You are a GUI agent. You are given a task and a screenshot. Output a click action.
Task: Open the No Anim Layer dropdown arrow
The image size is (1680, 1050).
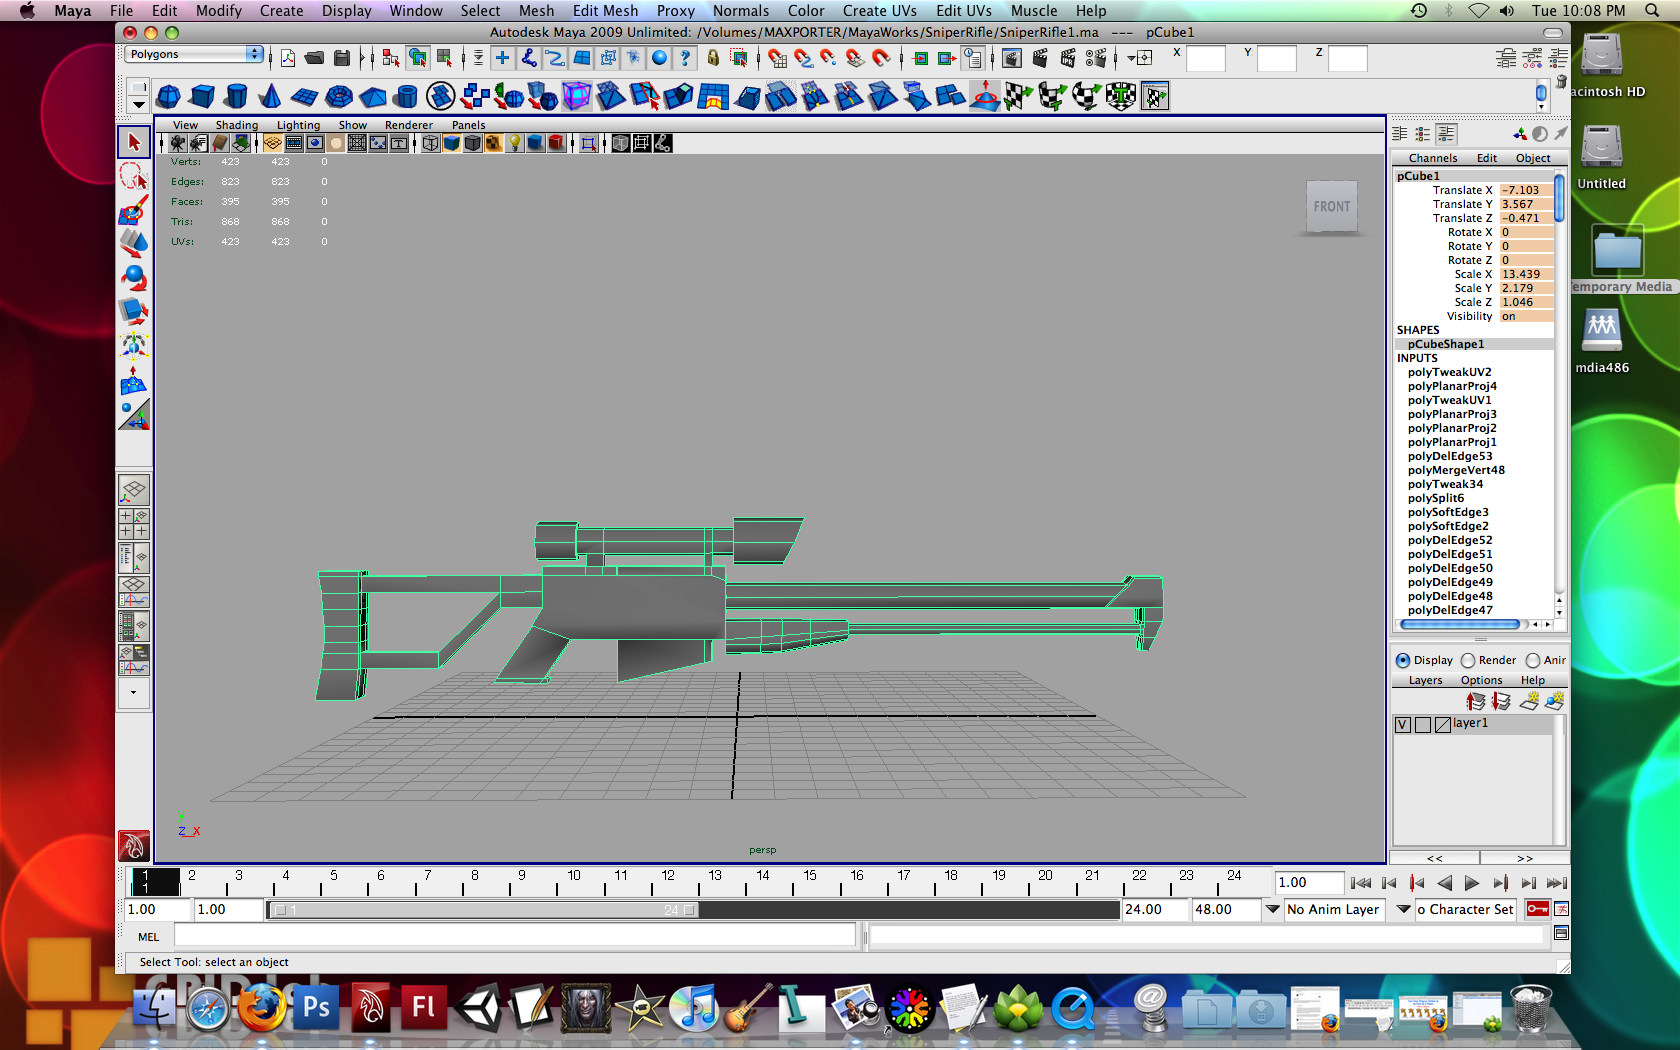(x=1272, y=909)
